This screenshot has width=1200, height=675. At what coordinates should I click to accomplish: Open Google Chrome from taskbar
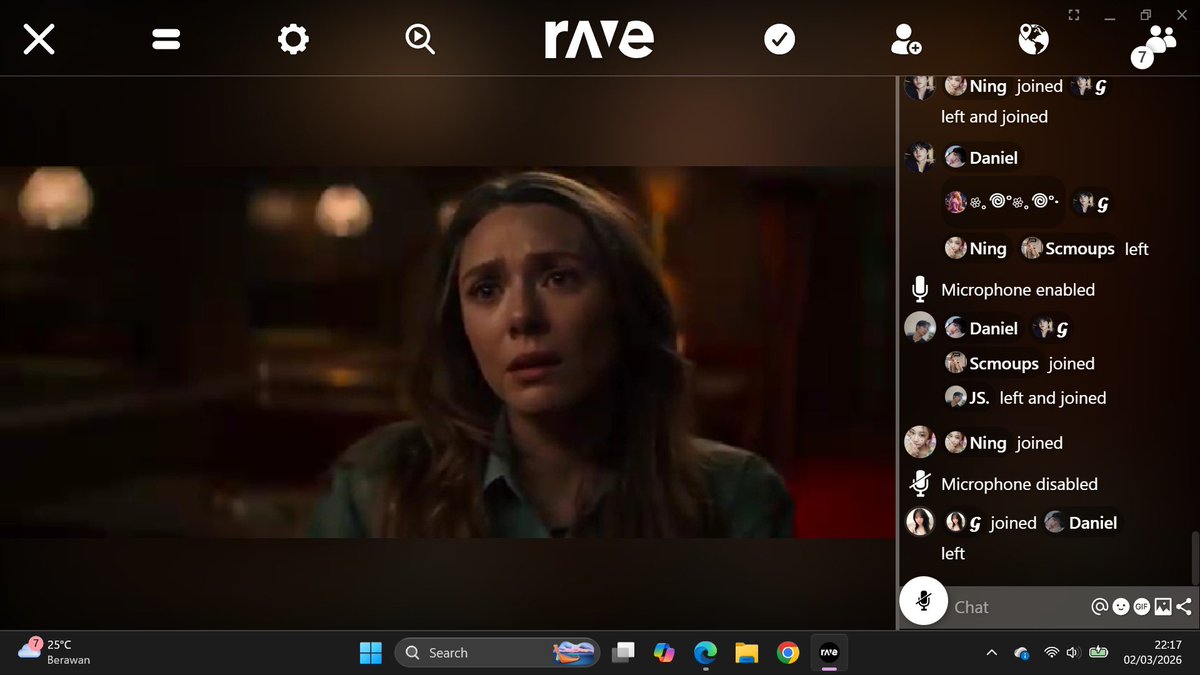(787, 653)
